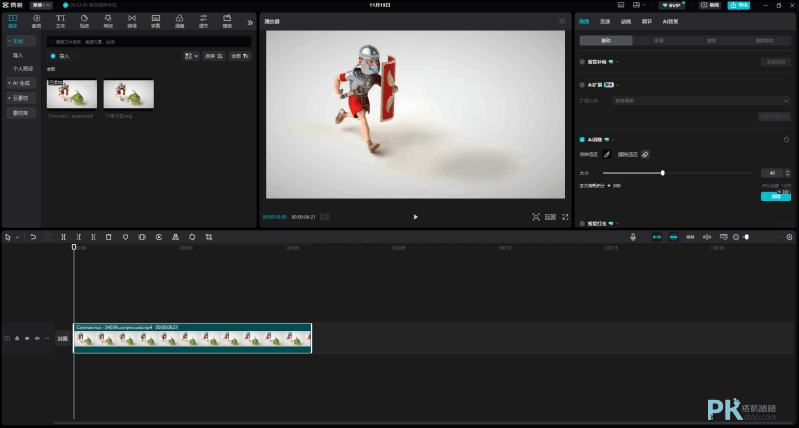Open the Text (TI) tool panel
Viewport: 799px width, 428px height.
coord(60,21)
